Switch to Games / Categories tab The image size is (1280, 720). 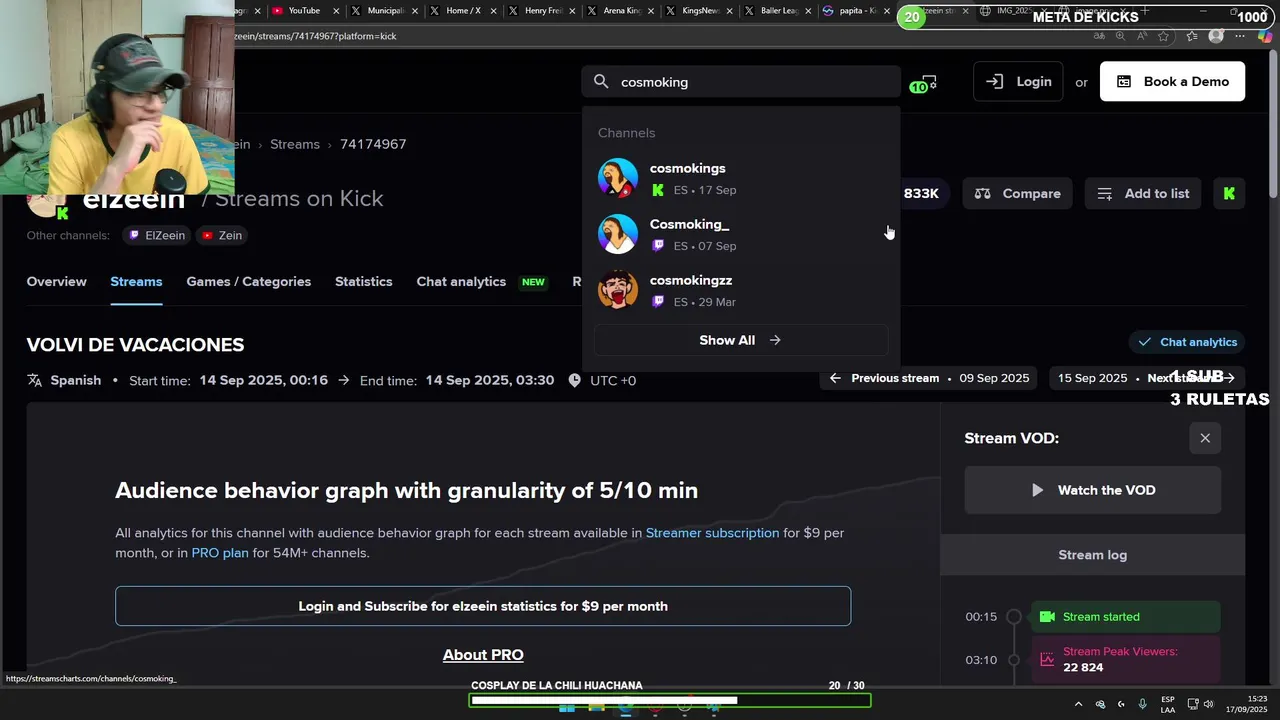249,281
